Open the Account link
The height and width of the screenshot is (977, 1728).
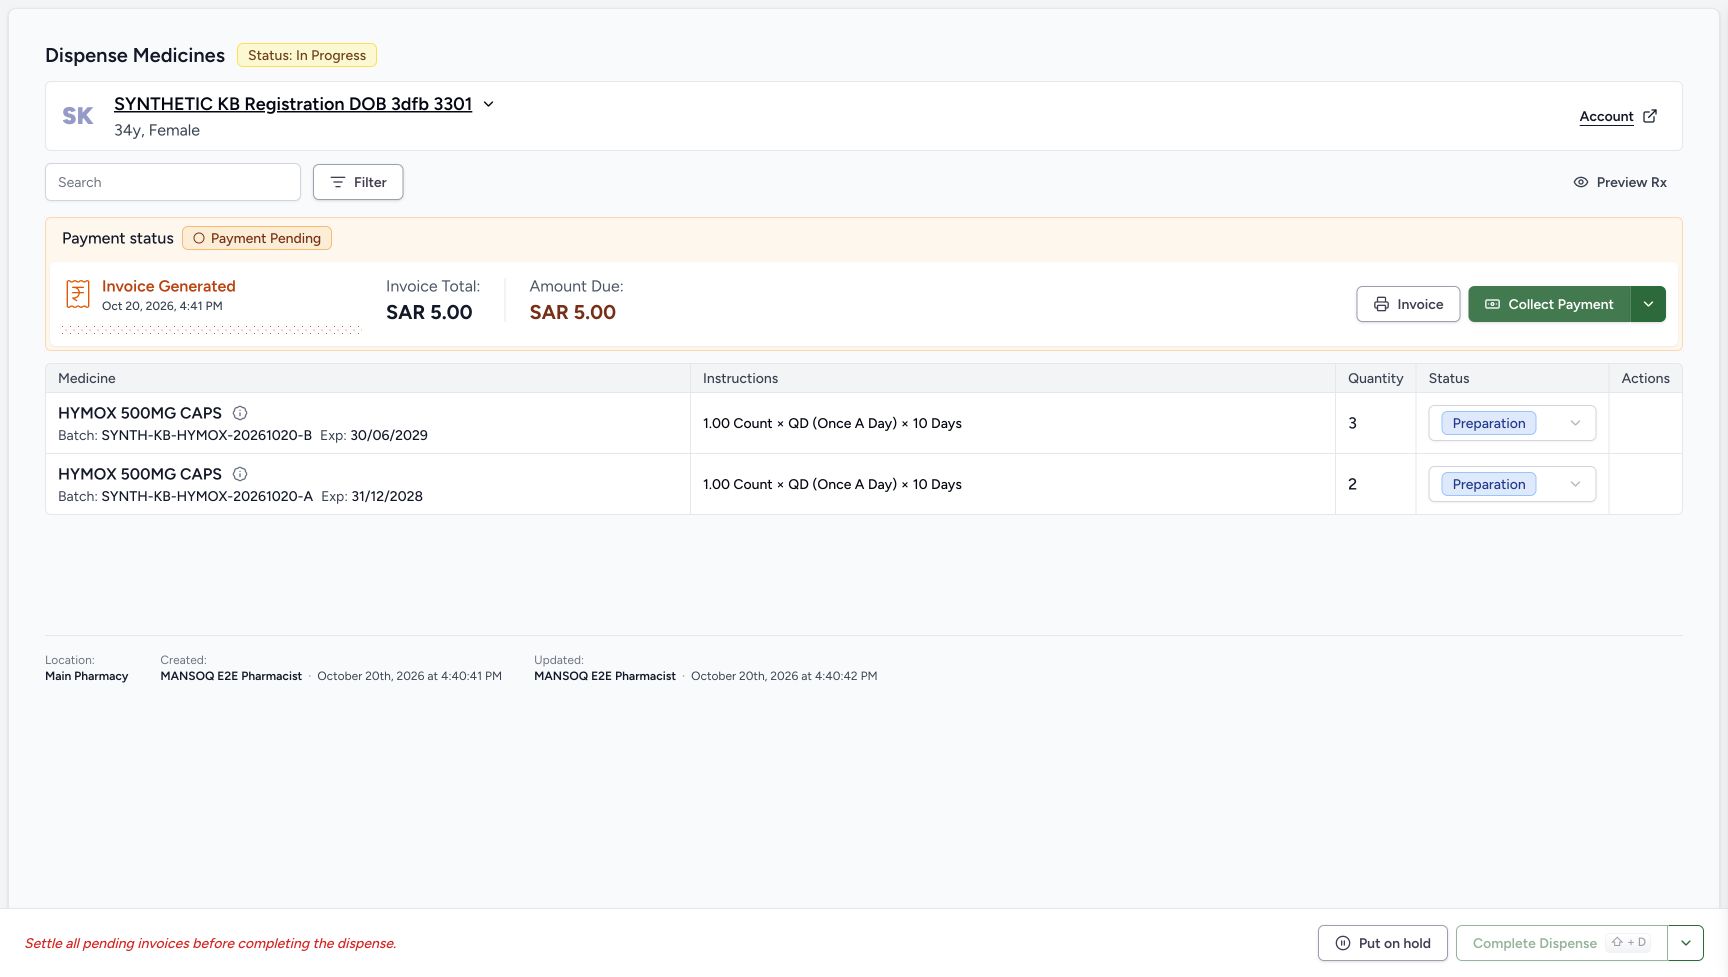pos(1606,116)
